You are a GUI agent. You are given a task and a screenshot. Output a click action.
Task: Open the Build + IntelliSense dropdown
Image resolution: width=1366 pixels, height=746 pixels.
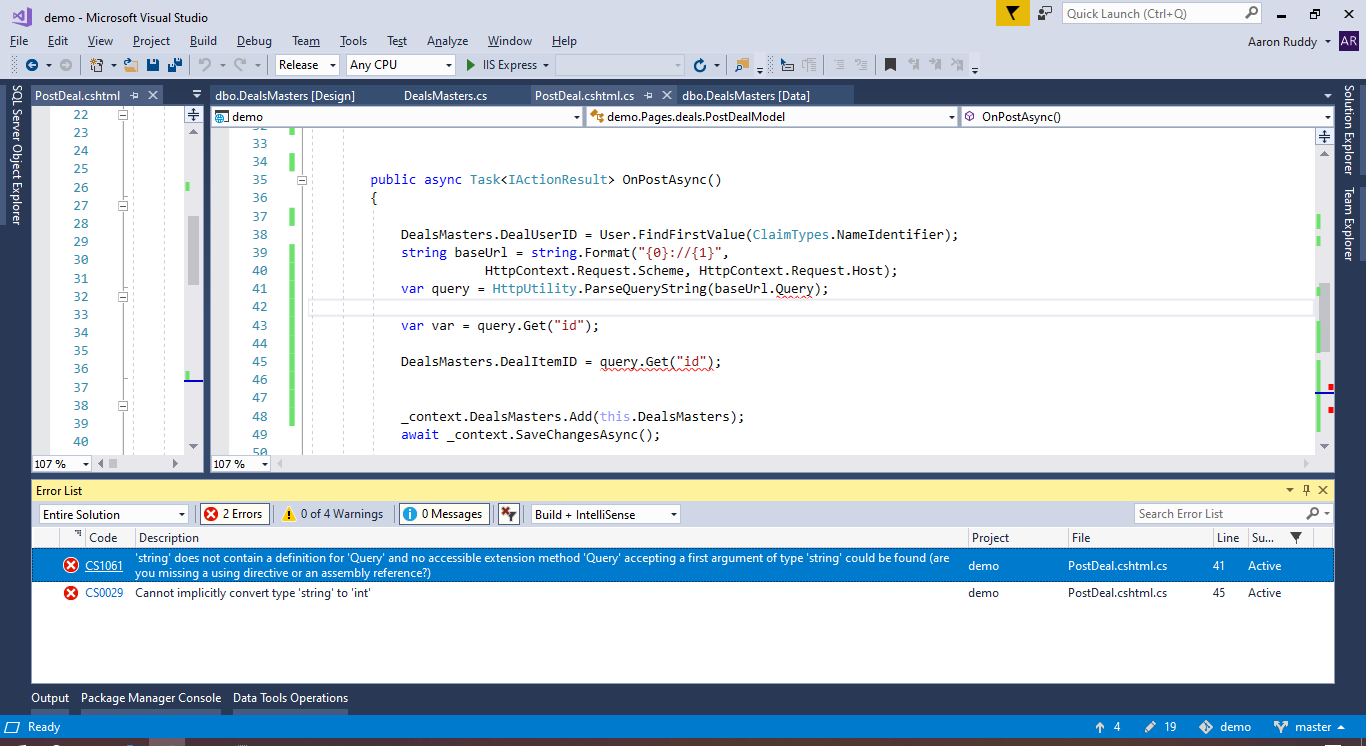(673, 514)
